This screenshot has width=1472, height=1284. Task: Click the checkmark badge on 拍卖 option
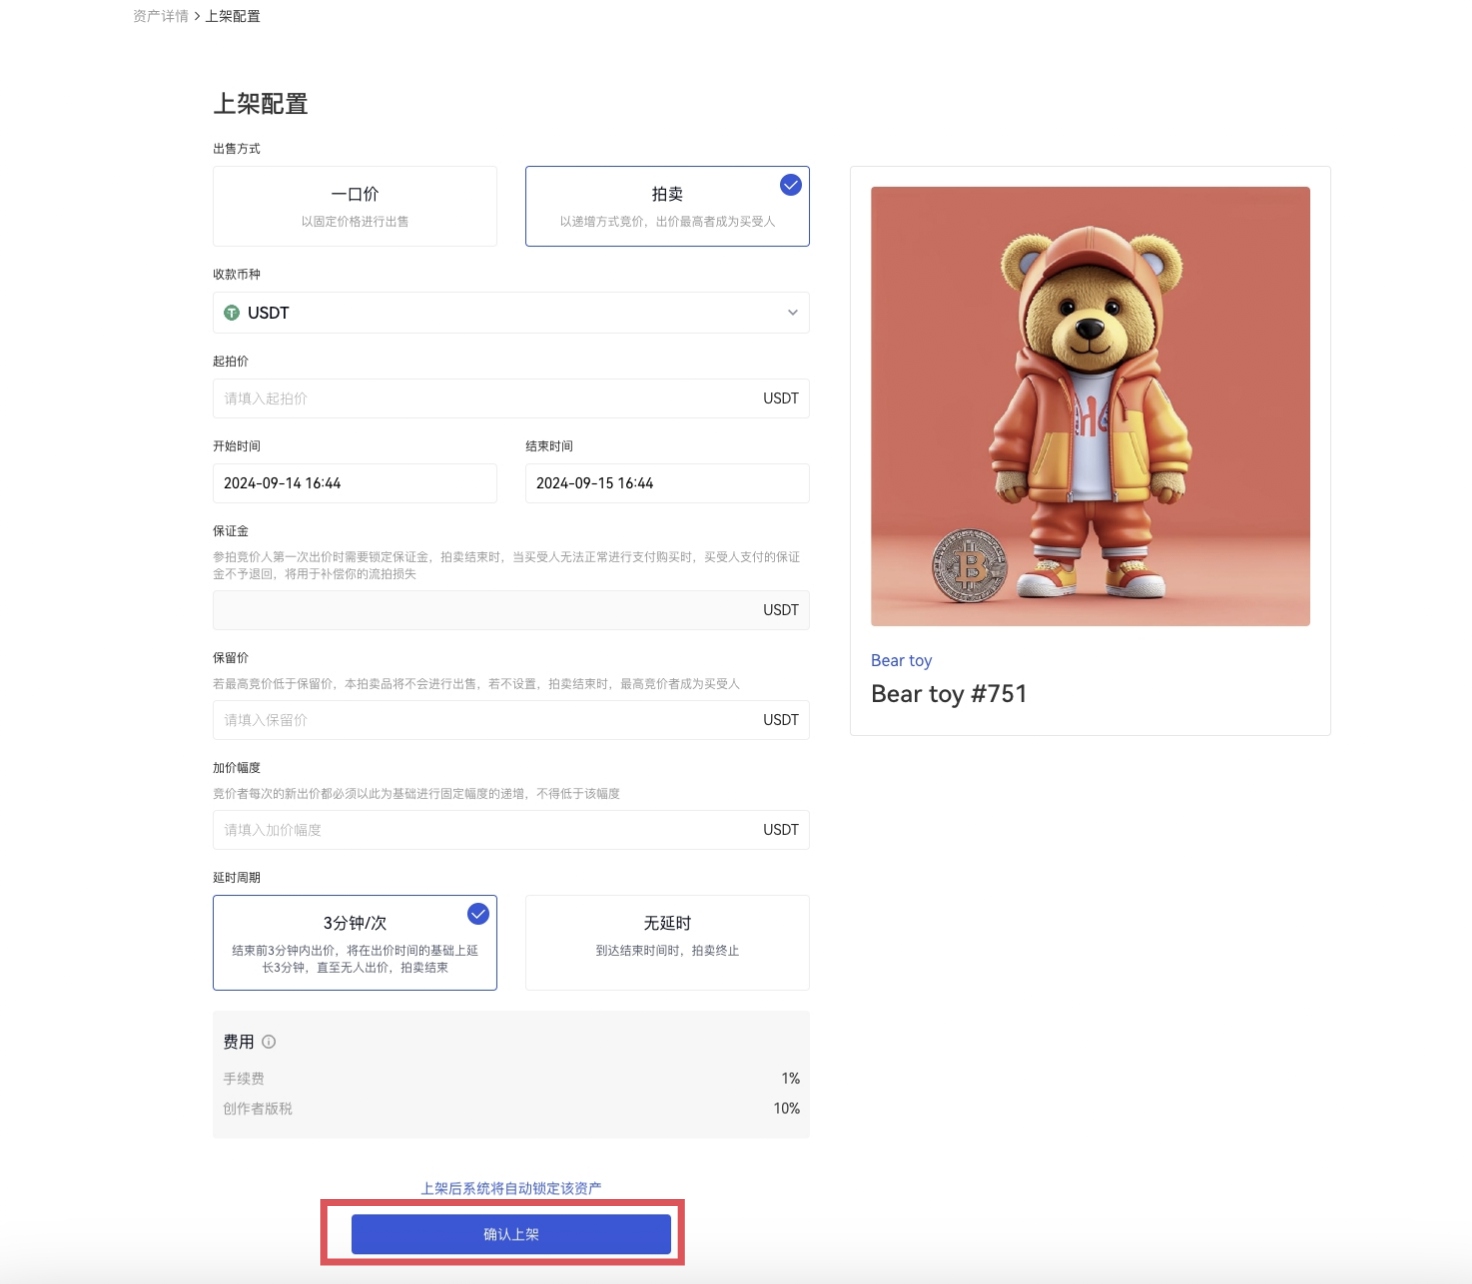(x=790, y=185)
